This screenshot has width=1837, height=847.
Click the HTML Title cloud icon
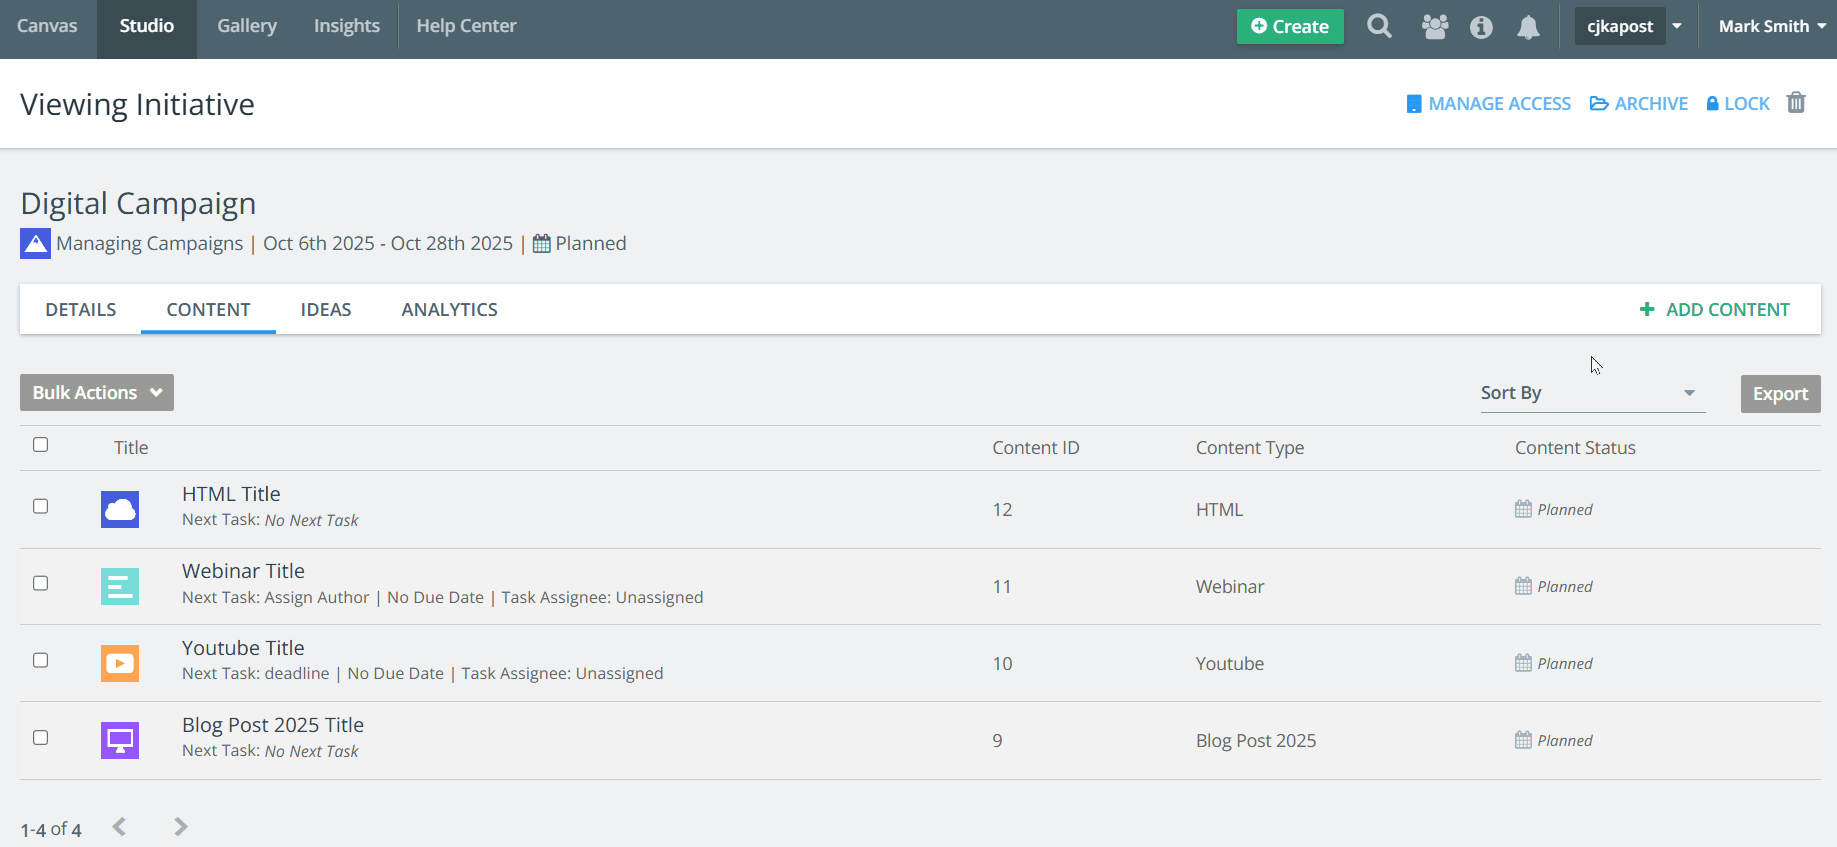click(x=120, y=509)
